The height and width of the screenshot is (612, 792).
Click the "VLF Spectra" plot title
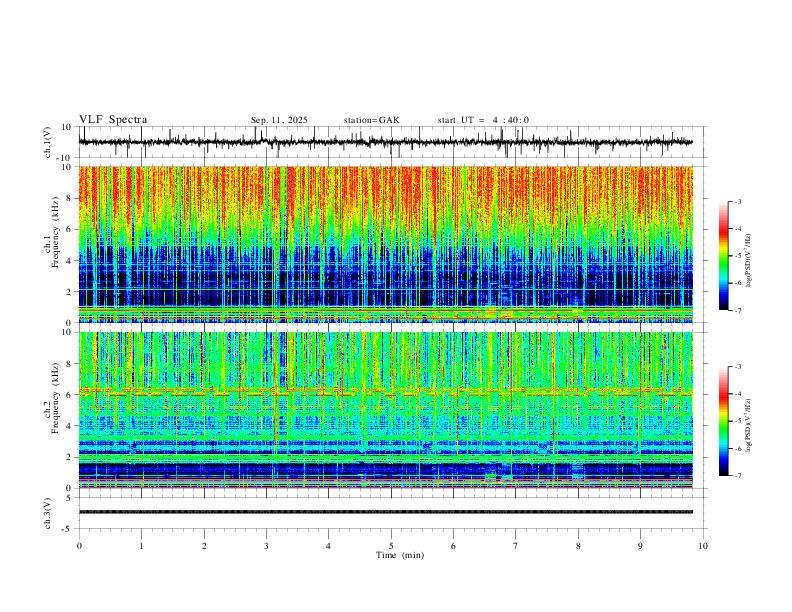click(113, 120)
